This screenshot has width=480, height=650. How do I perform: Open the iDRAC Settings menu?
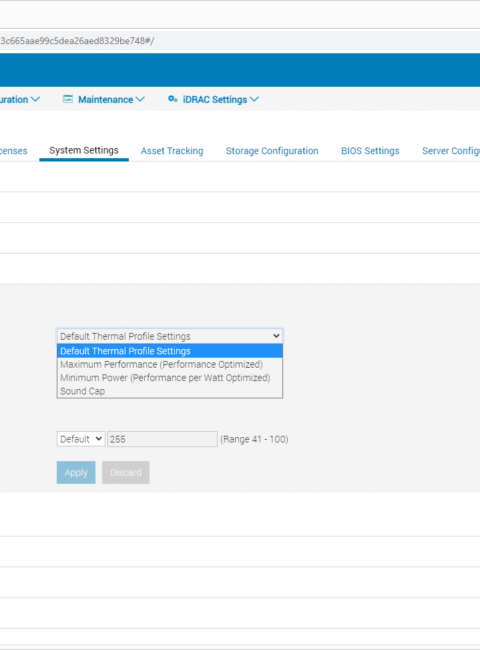click(x=213, y=99)
